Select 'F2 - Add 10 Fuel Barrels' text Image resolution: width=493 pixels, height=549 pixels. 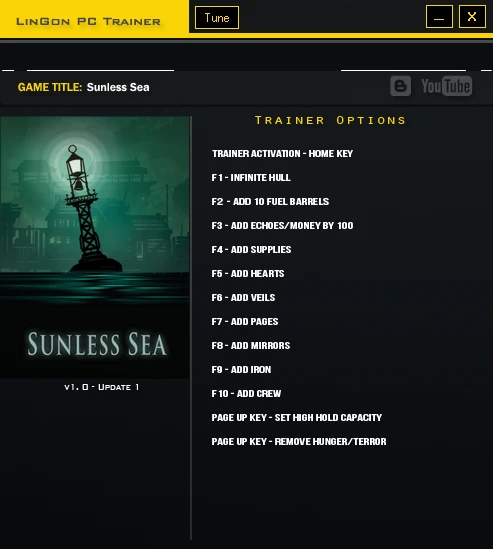(270, 202)
